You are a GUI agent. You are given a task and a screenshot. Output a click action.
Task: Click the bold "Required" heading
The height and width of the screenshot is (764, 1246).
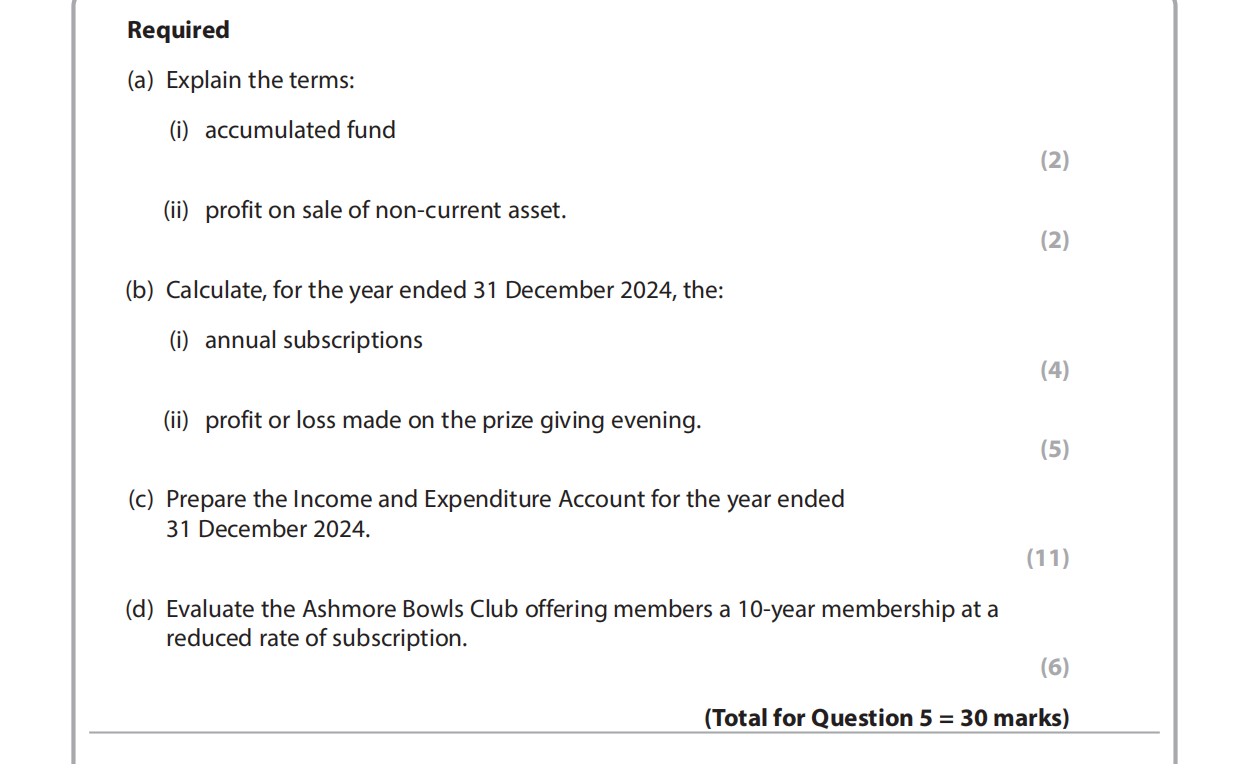coord(178,30)
